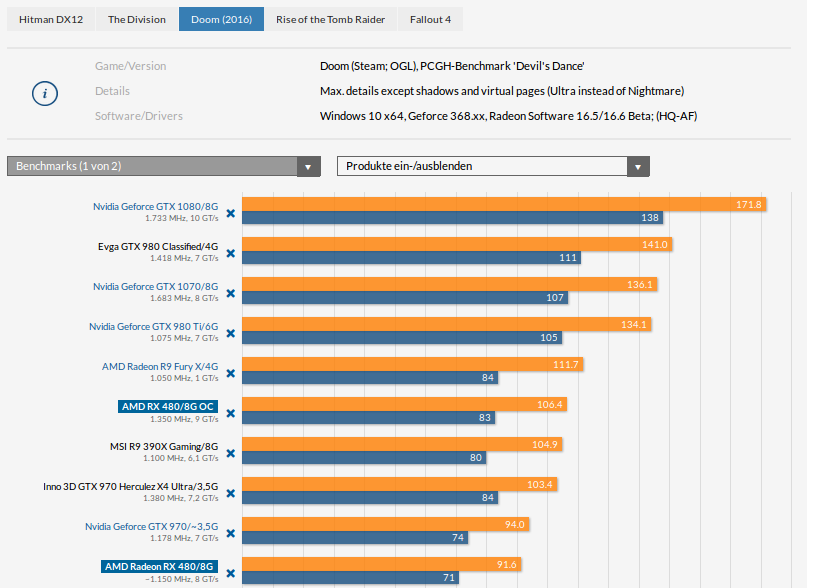This screenshot has height=588, width=829.
Task: Click orange 94.0 bar for GTX 970
Action: click(x=386, y=524)
